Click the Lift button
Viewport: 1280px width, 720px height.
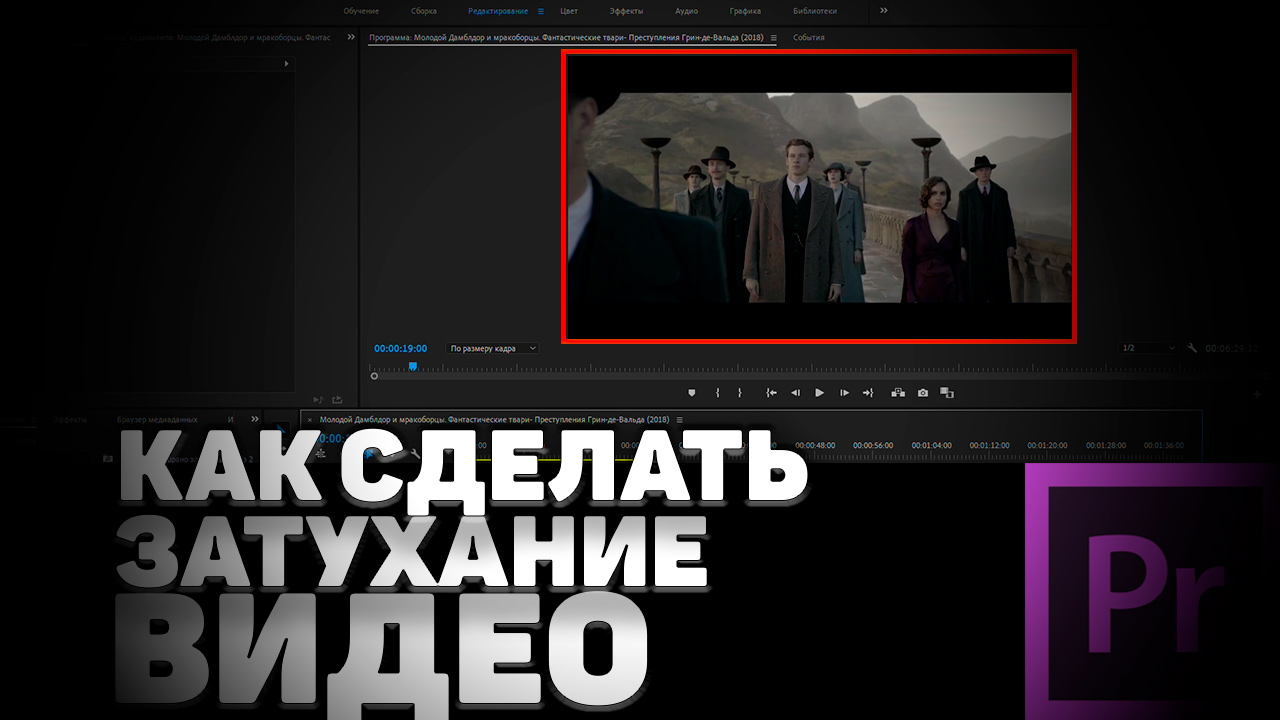coord(898,393)
